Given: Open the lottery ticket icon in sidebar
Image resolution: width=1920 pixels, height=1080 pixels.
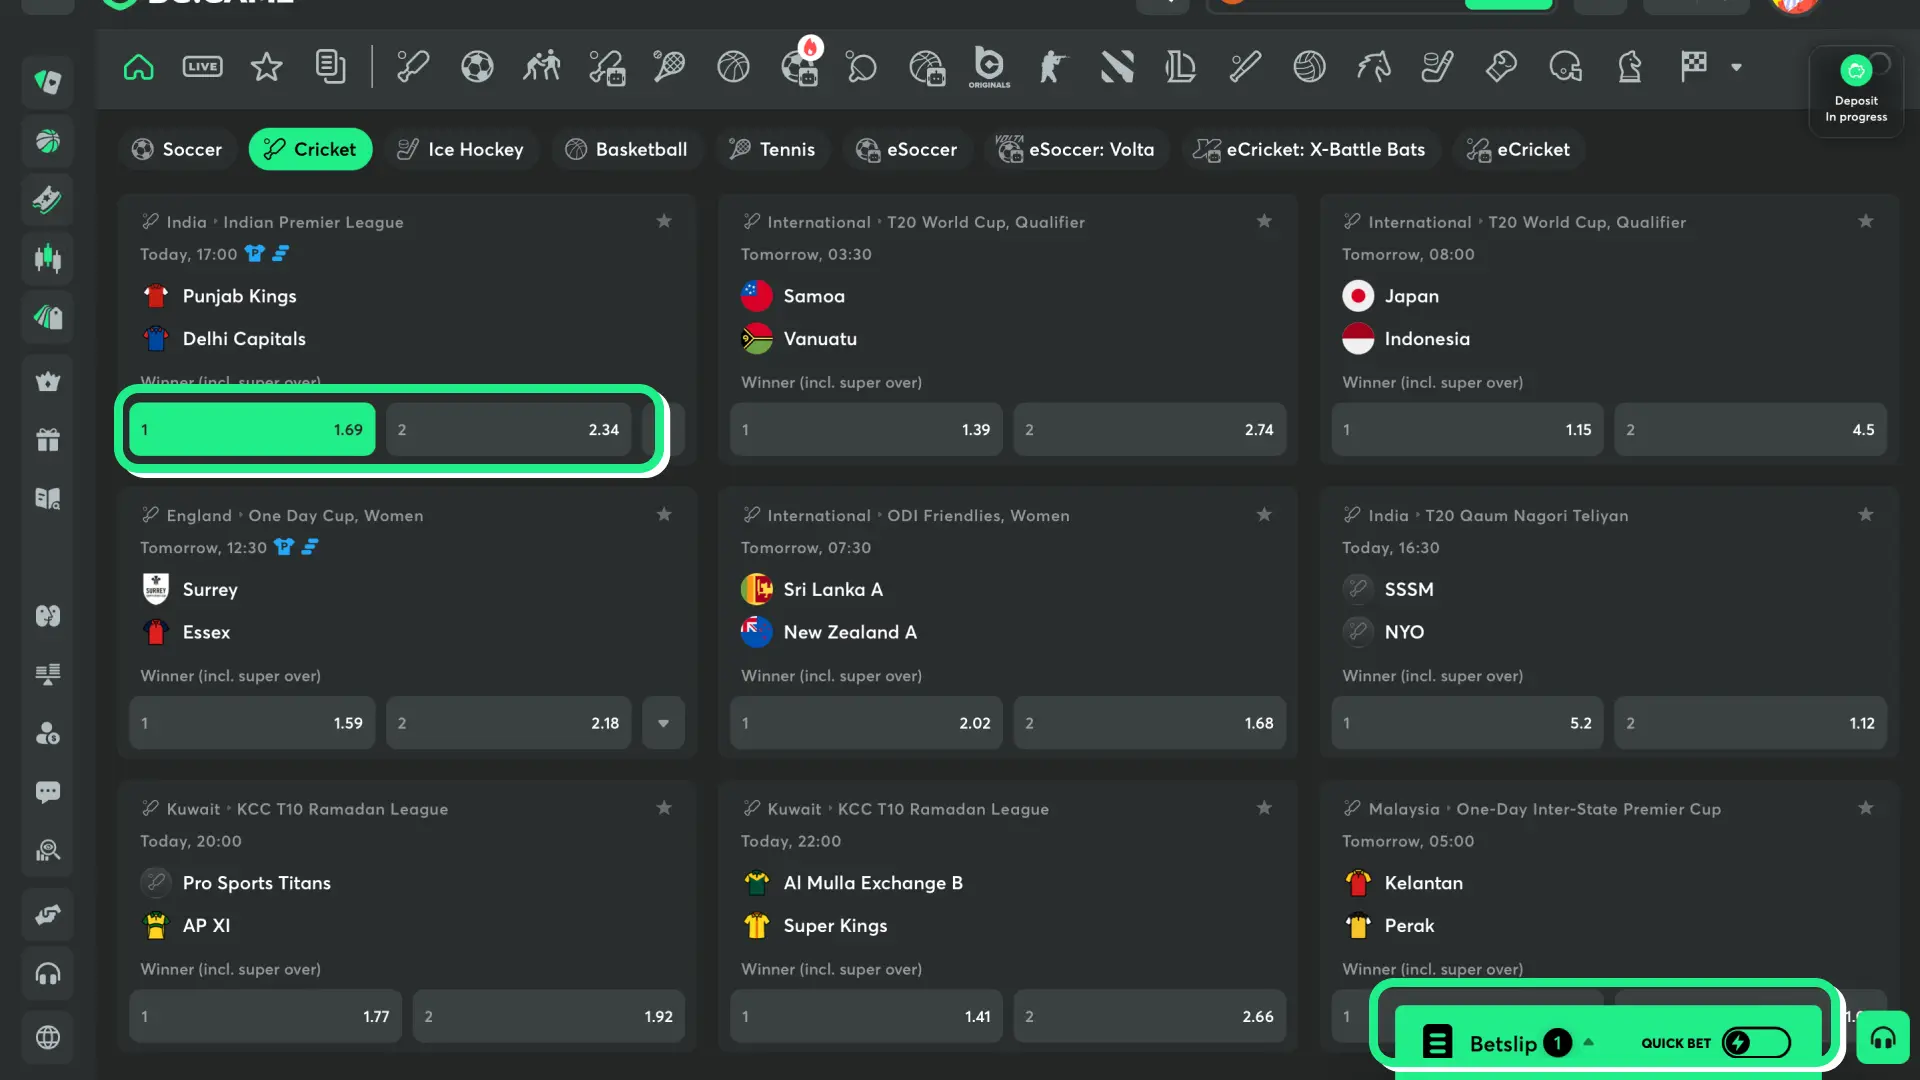Looking at the screenshot, I should coord(48,199).
